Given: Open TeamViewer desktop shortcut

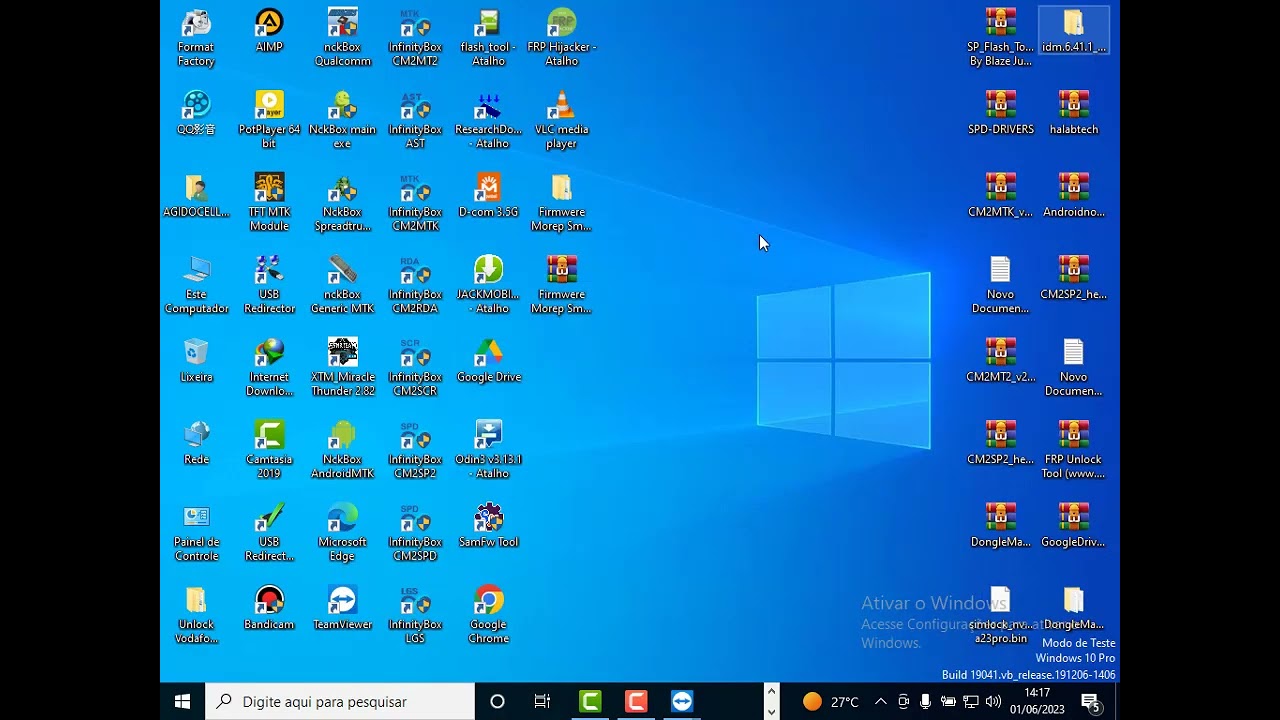Looking at the screenshot, I should [x=342, y=608].
